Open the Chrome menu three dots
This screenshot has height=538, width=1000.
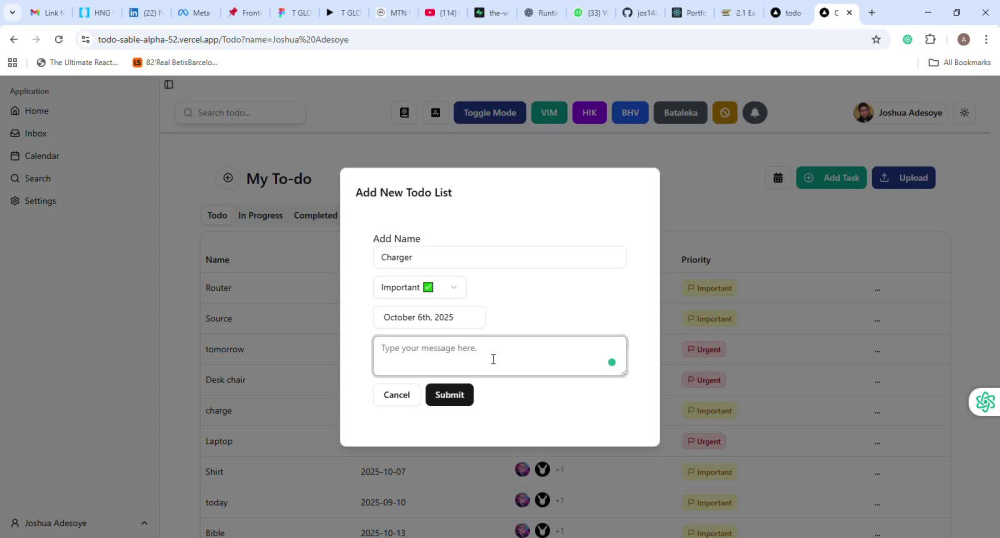pos(986,40)
